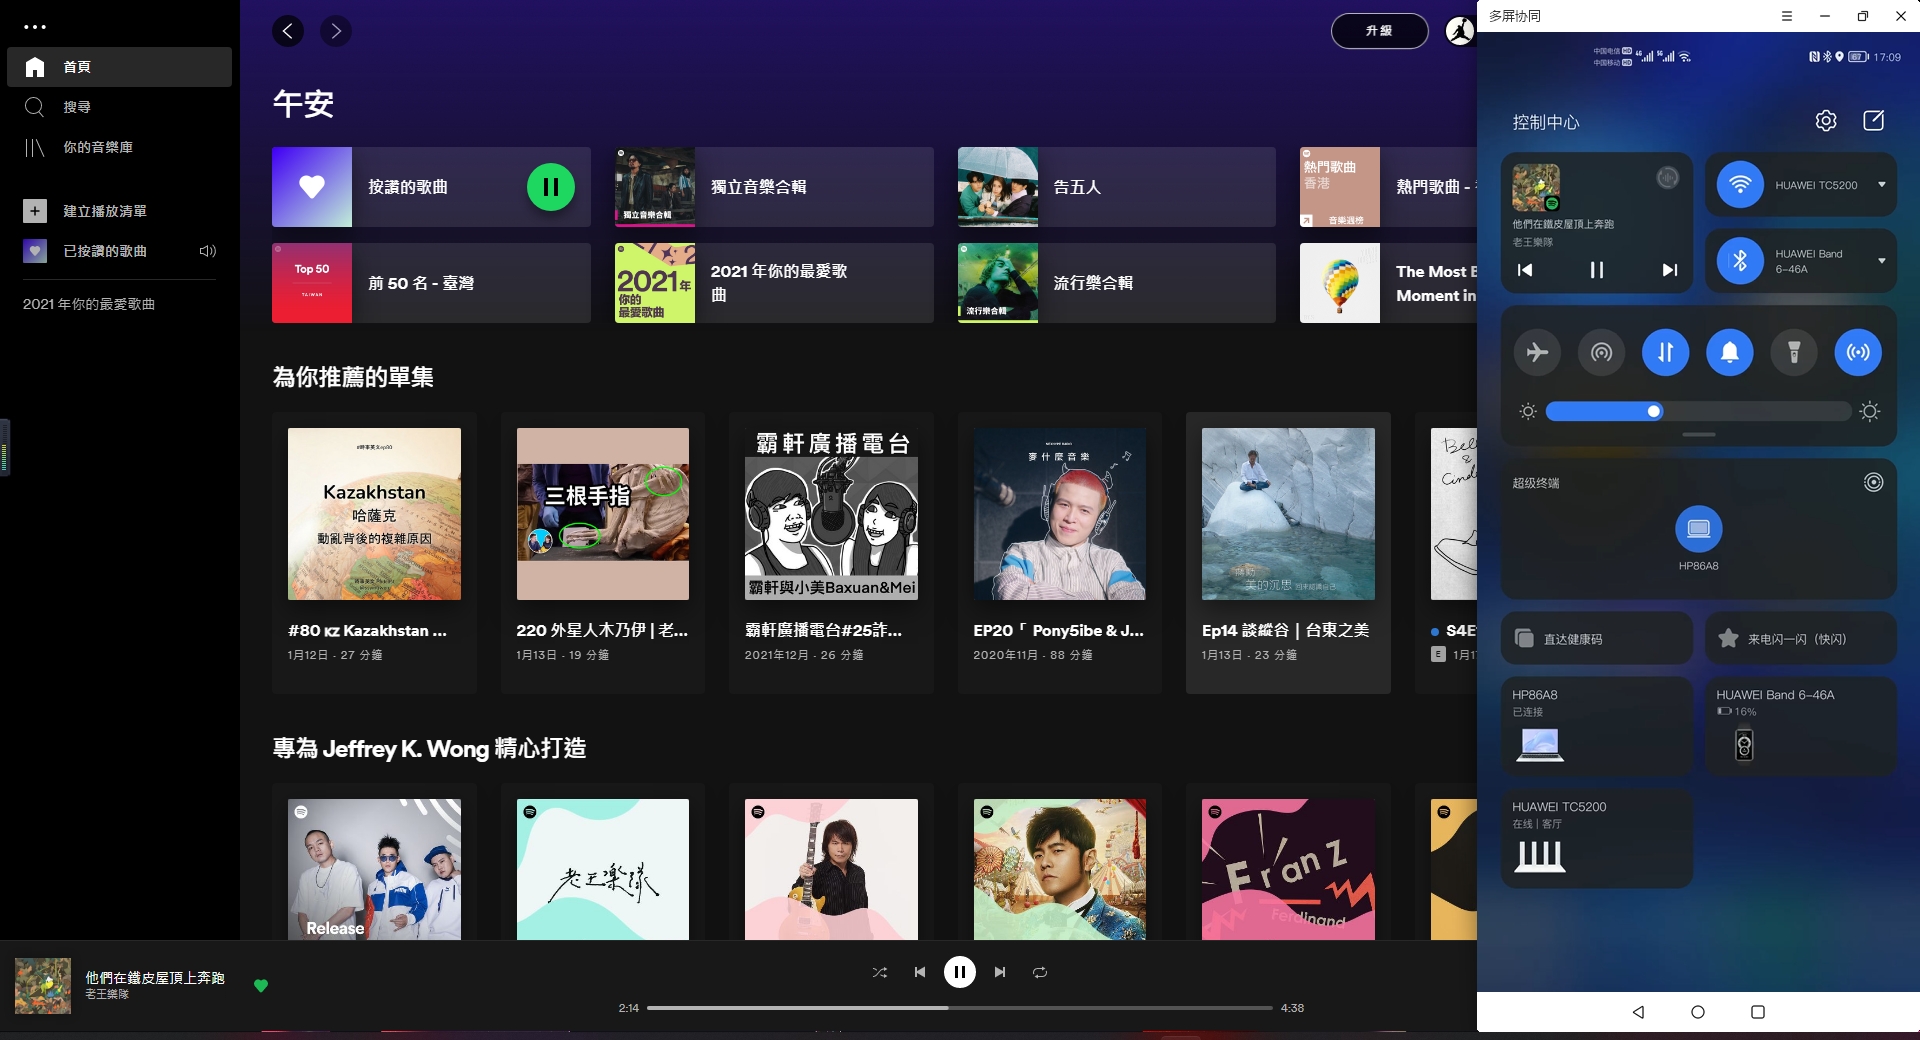The image size is (1920, 1040).
Task: Open the Ep14 談縱谷 台東之美 episode title
Action: coord(1286,631)
